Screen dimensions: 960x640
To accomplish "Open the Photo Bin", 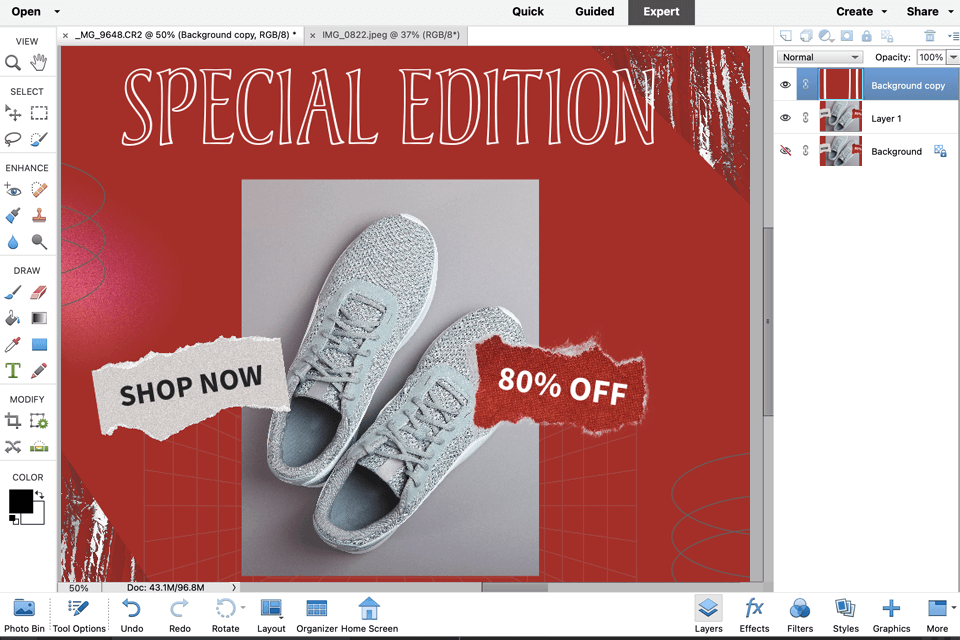I will point(24,616).
